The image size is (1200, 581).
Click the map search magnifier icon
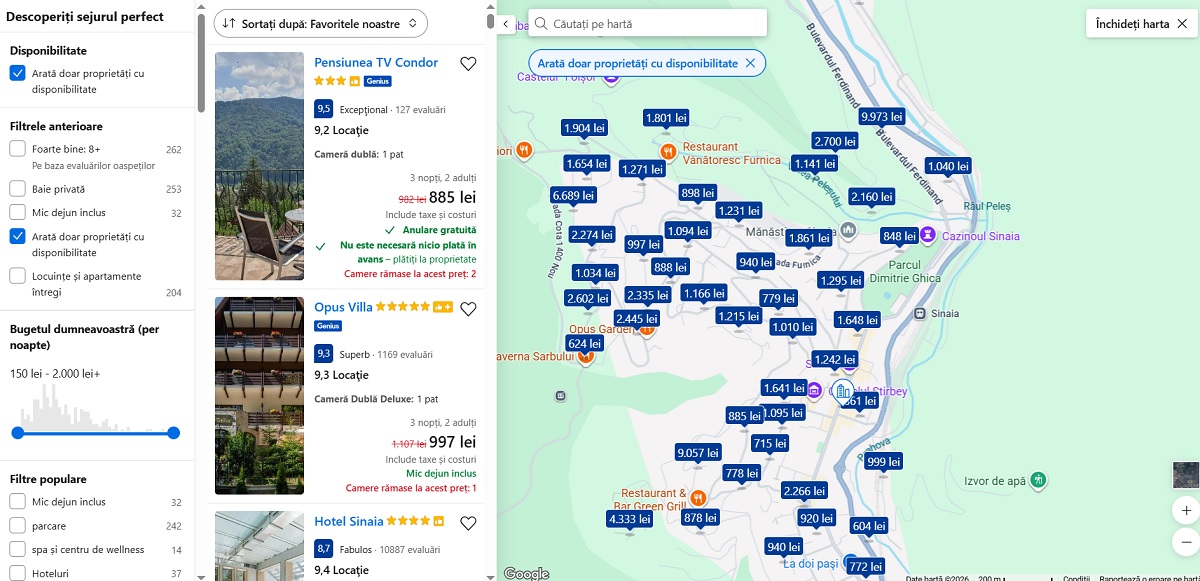click(540, 23)
